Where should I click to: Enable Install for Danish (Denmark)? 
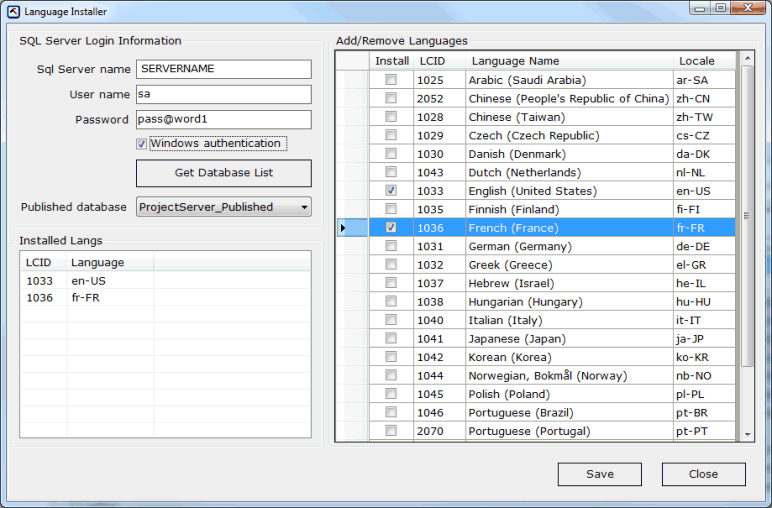(x=391, y=154)
